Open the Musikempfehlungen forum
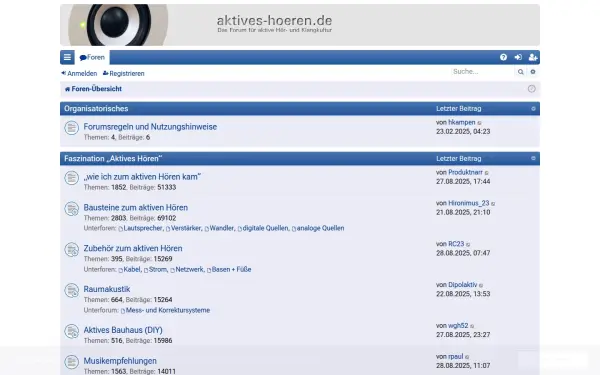Image resolution: width=600 pixels, height=375 pixels. 120,361
